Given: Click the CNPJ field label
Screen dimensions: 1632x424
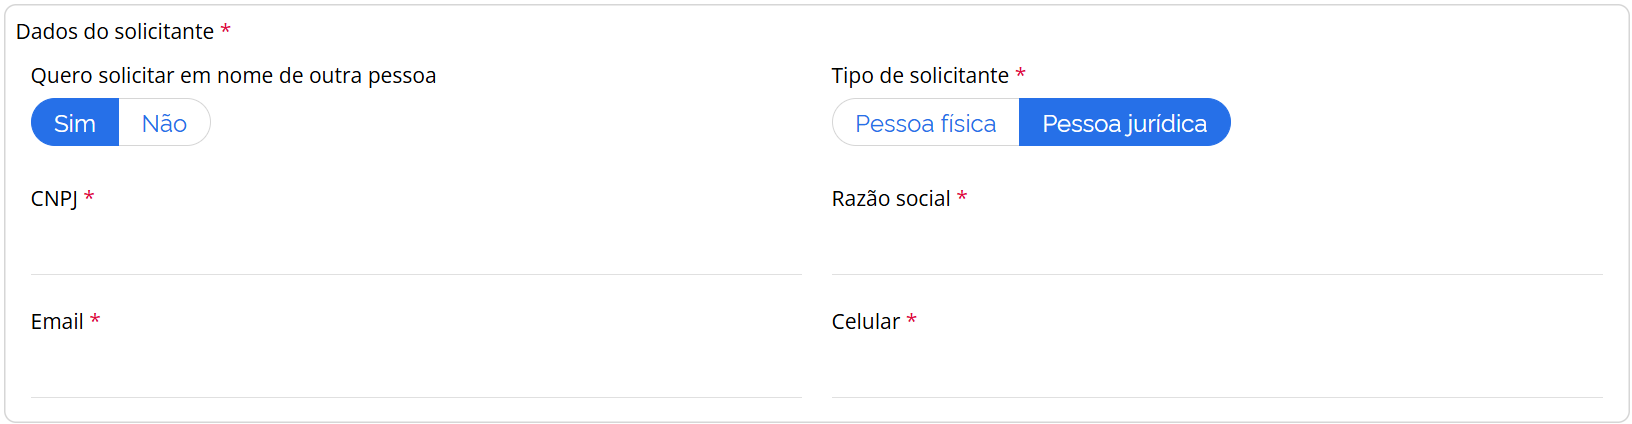Looking at the screenshot, I should pyautogui.click(x=54, y=199).
